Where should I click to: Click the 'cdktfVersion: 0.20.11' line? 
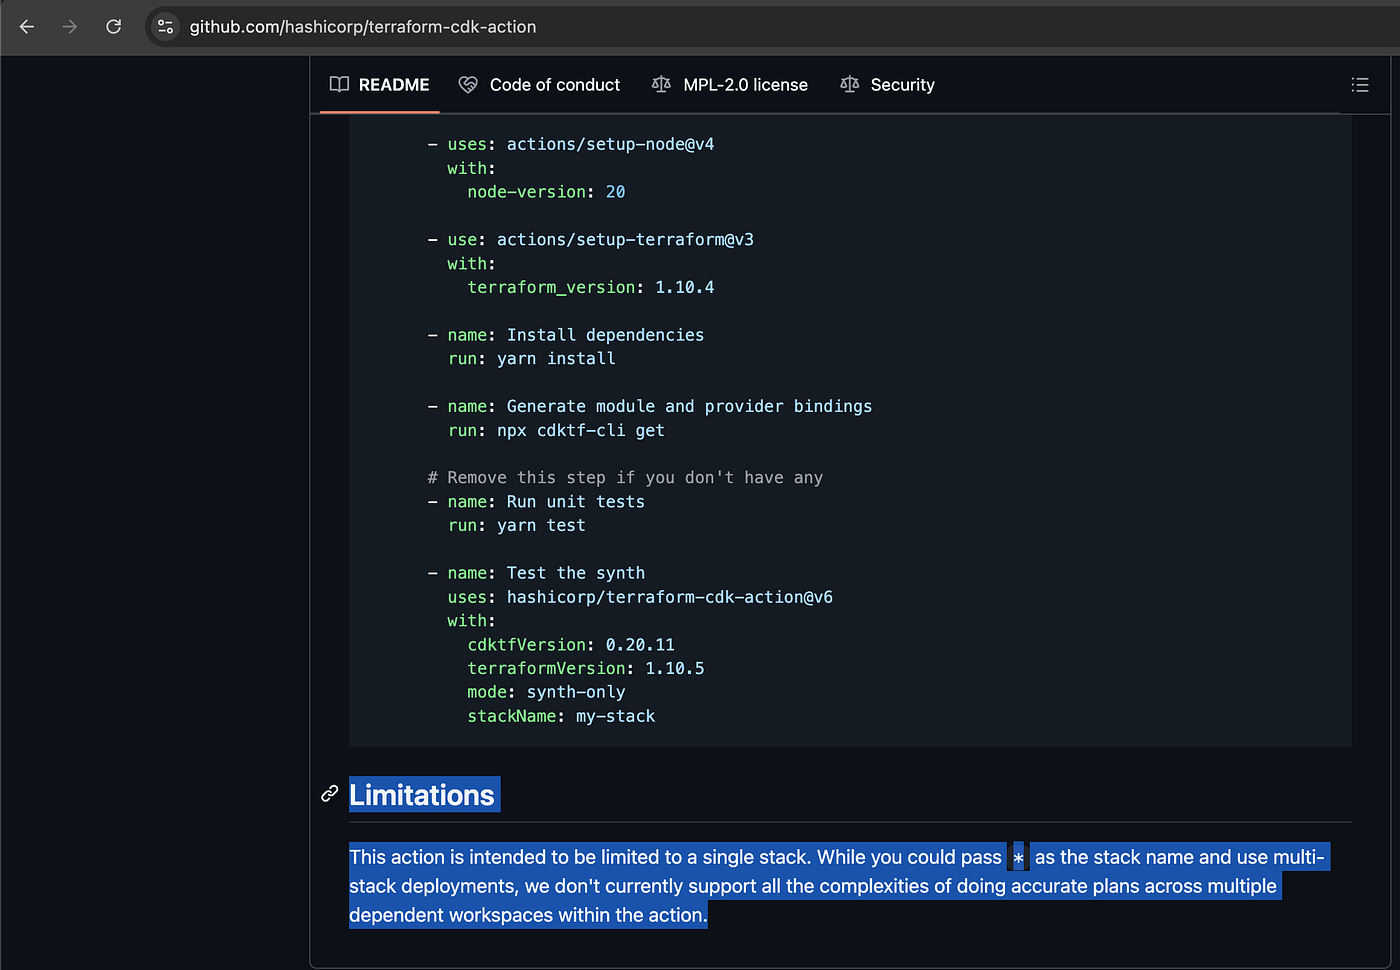[571, 645]
